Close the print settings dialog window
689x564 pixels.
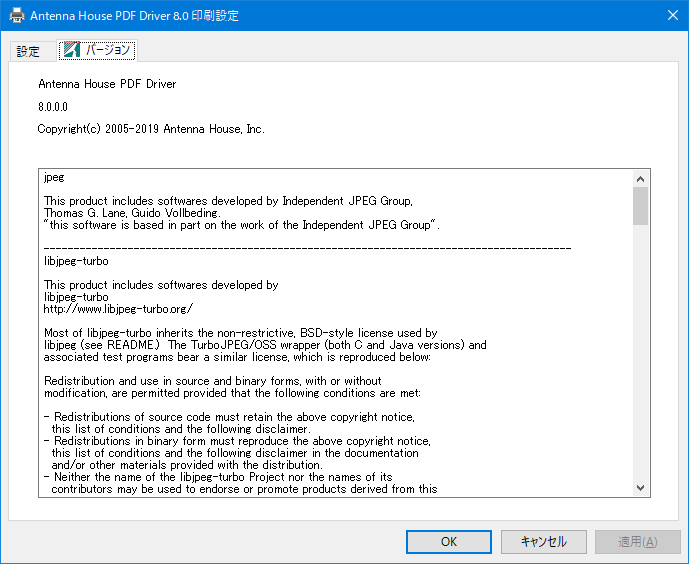[x=671, y=16]
